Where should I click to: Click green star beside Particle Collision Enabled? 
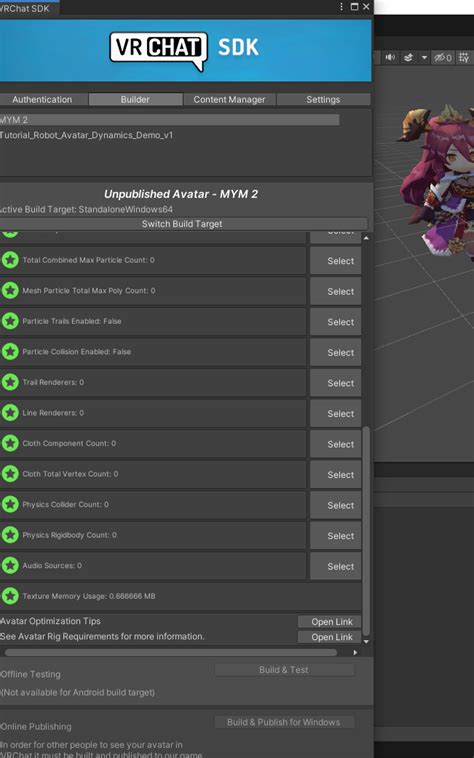(x=10, y=351)
